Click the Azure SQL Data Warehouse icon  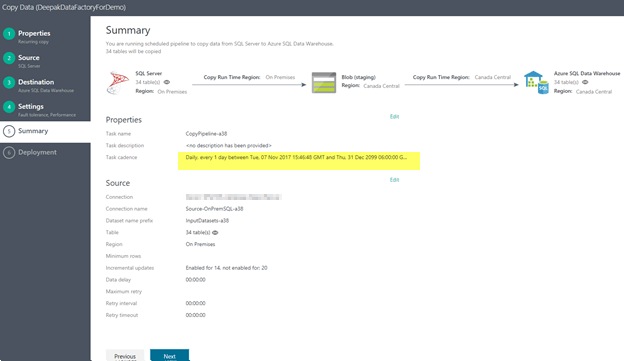coord(536,82)
